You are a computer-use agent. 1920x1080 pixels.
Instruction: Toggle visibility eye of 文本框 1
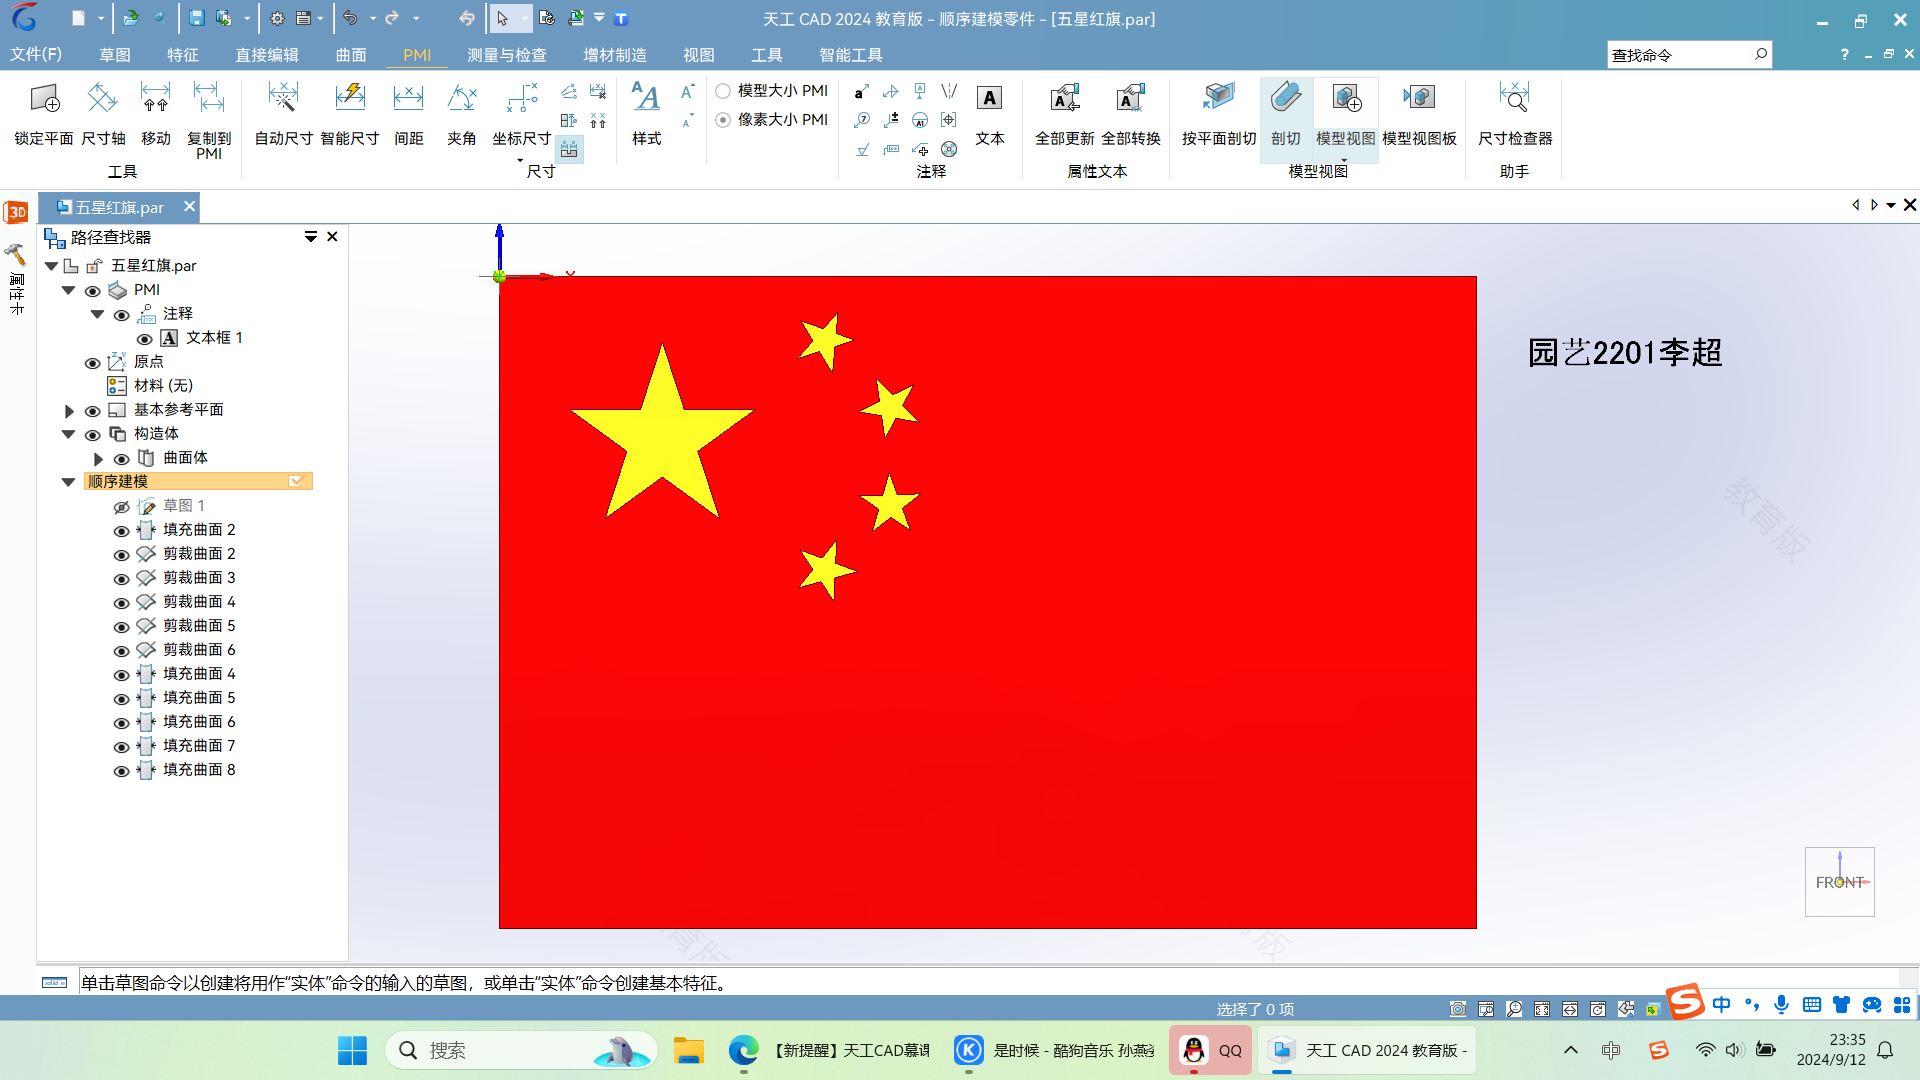[144, 339]
